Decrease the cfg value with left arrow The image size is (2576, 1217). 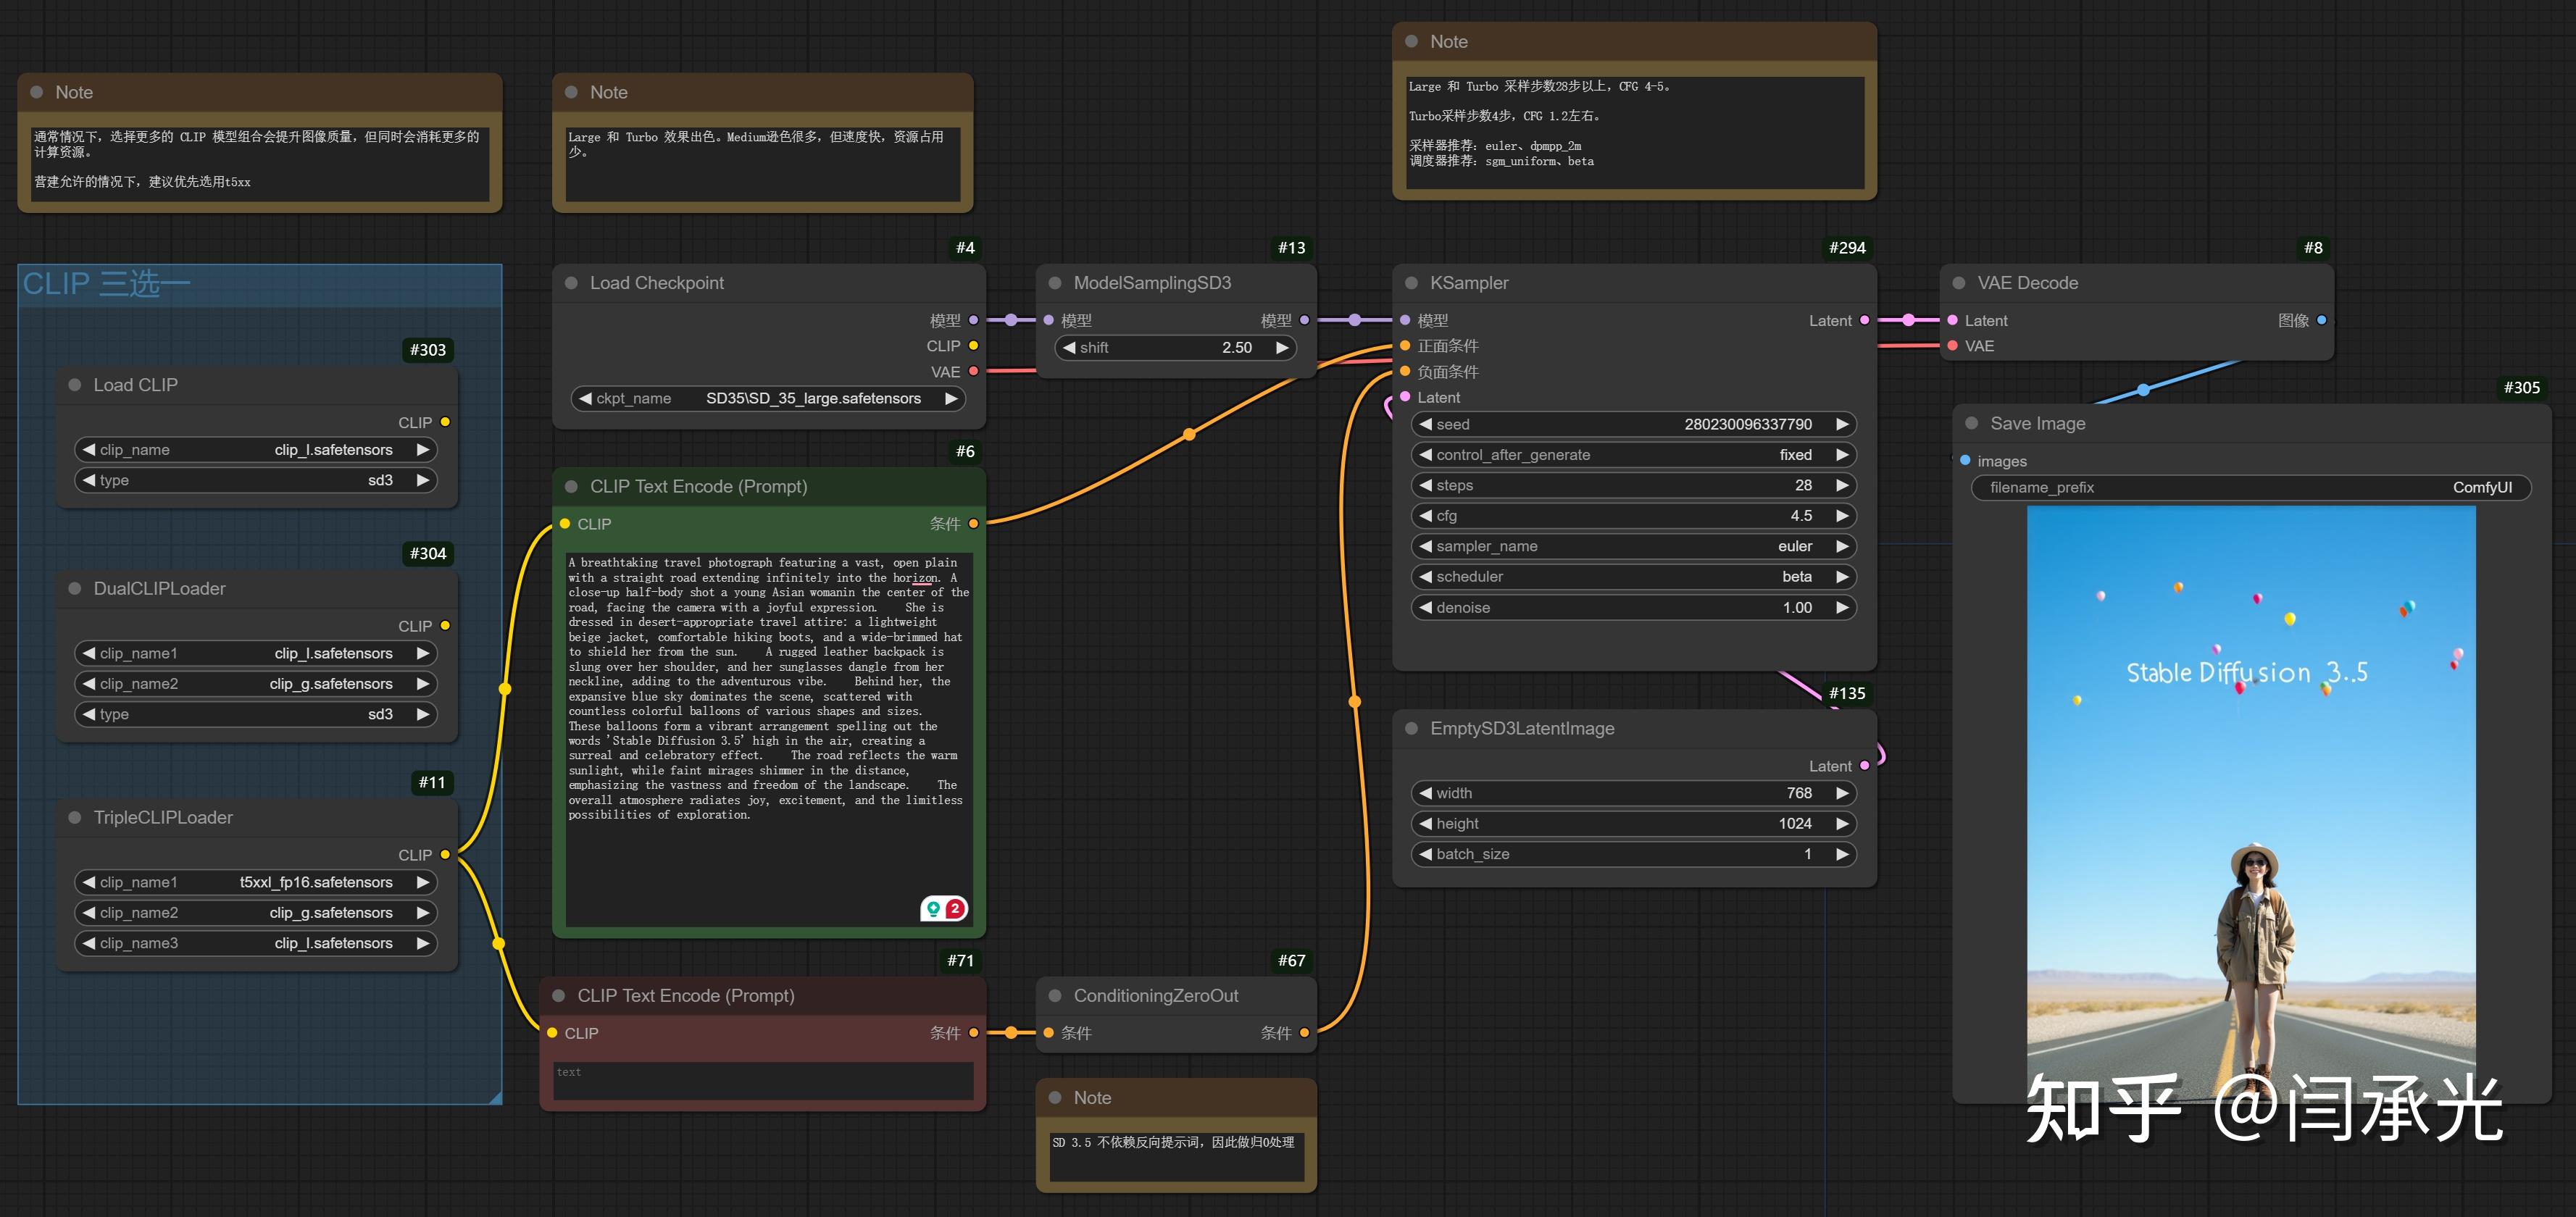1426,516
